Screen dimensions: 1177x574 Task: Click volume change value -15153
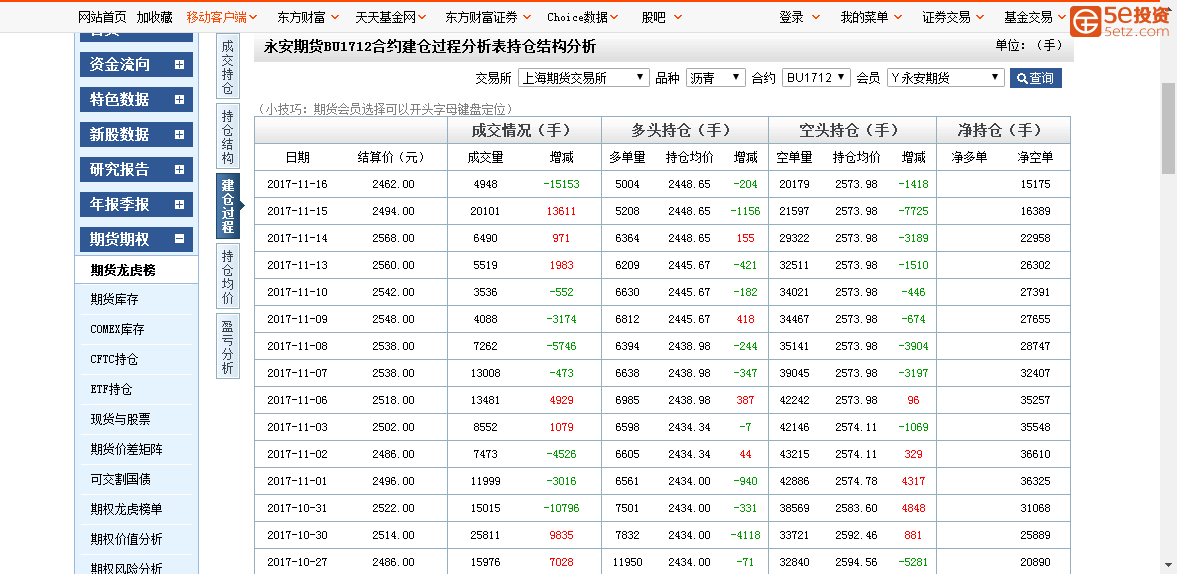[x=561, y=184]
